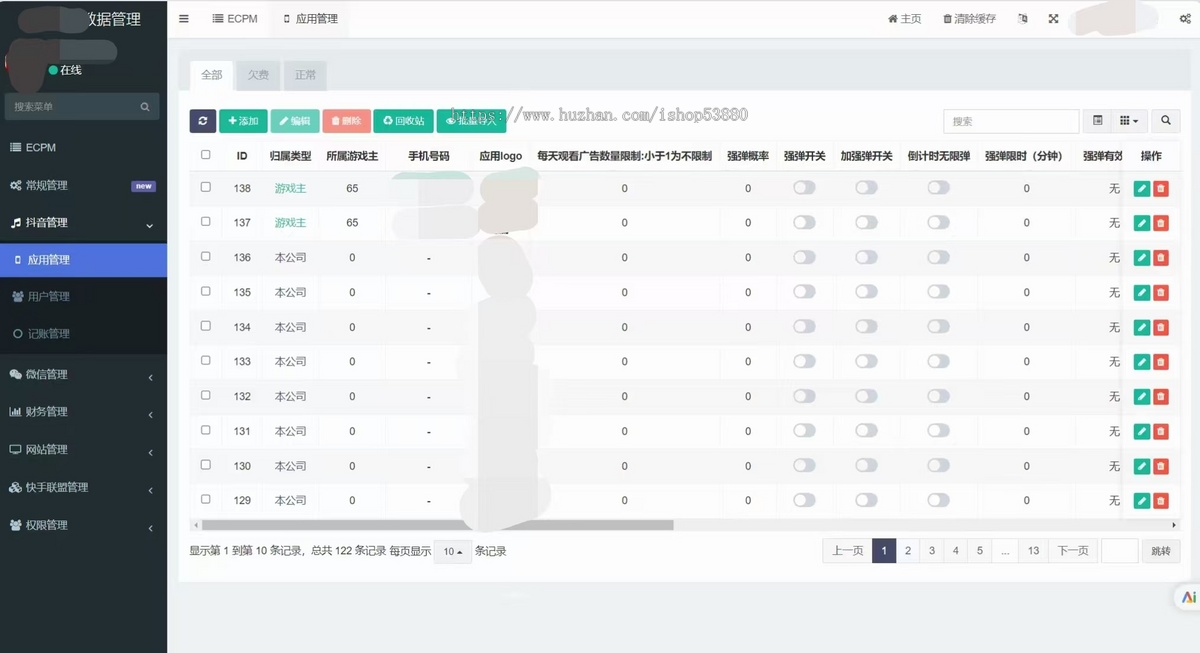The width and height of the screenshot is (1200, 653).
Task: Check the checkbox for row 129
Action: 206,499
